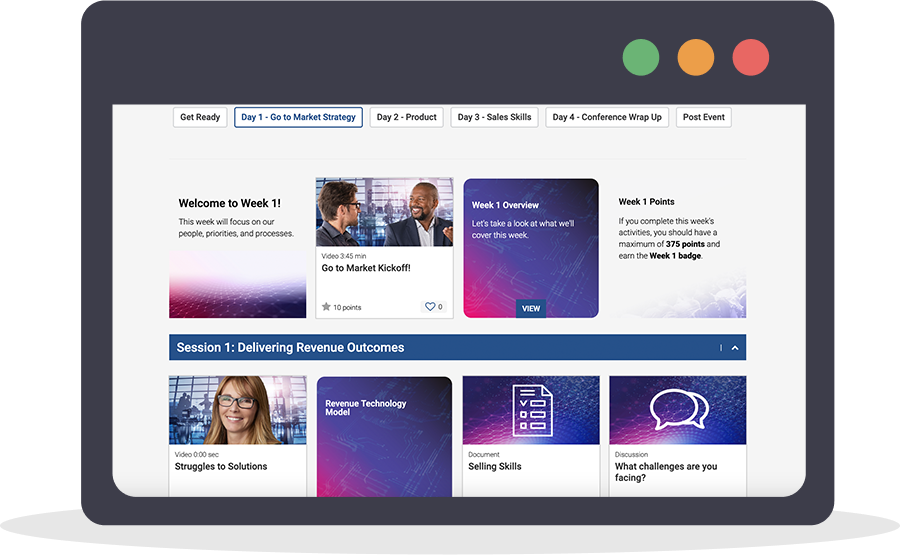
Task: Switch to the Get Ready tab
Action: [200, 118]
